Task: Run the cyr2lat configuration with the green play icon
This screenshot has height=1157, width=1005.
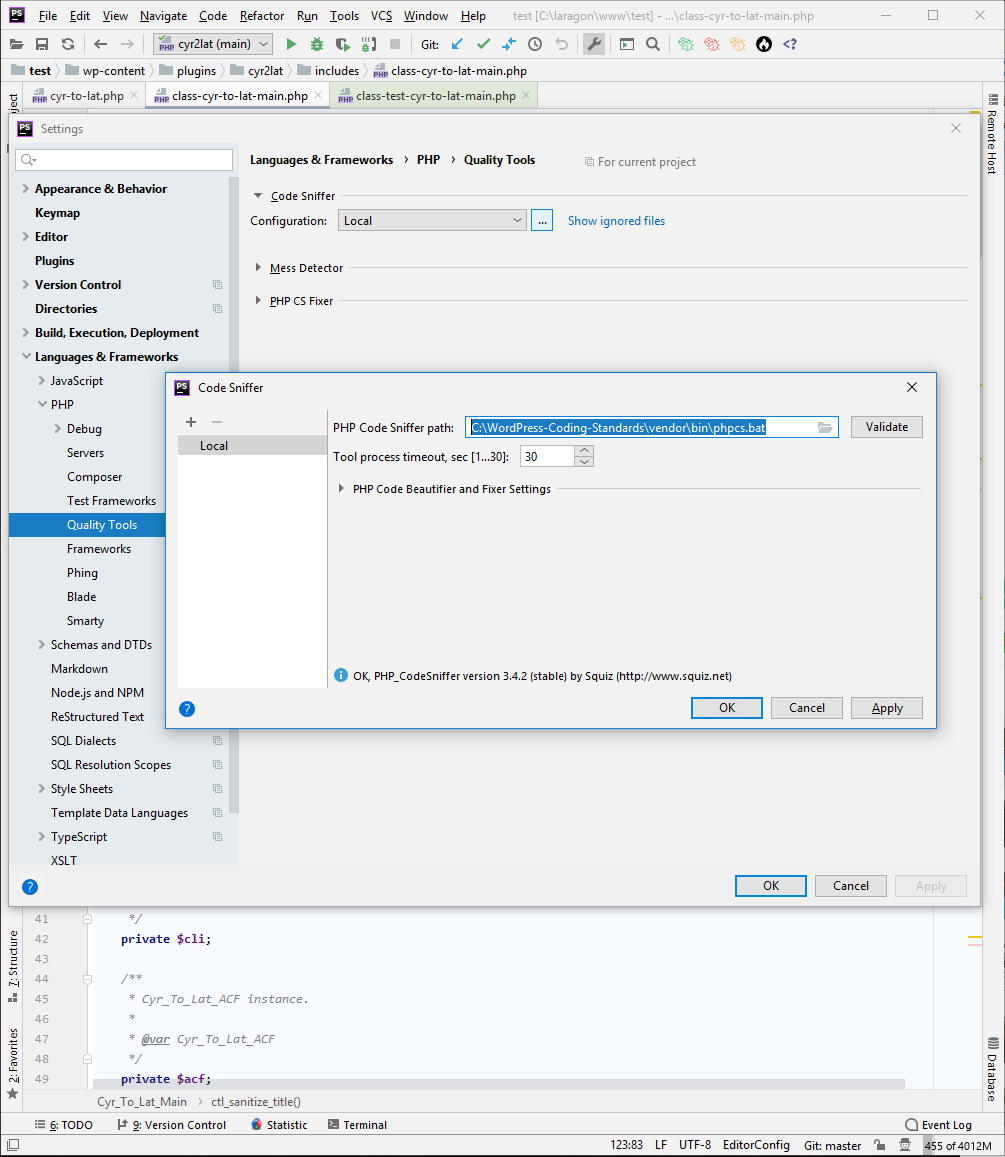Action: (x=291, y=44)
